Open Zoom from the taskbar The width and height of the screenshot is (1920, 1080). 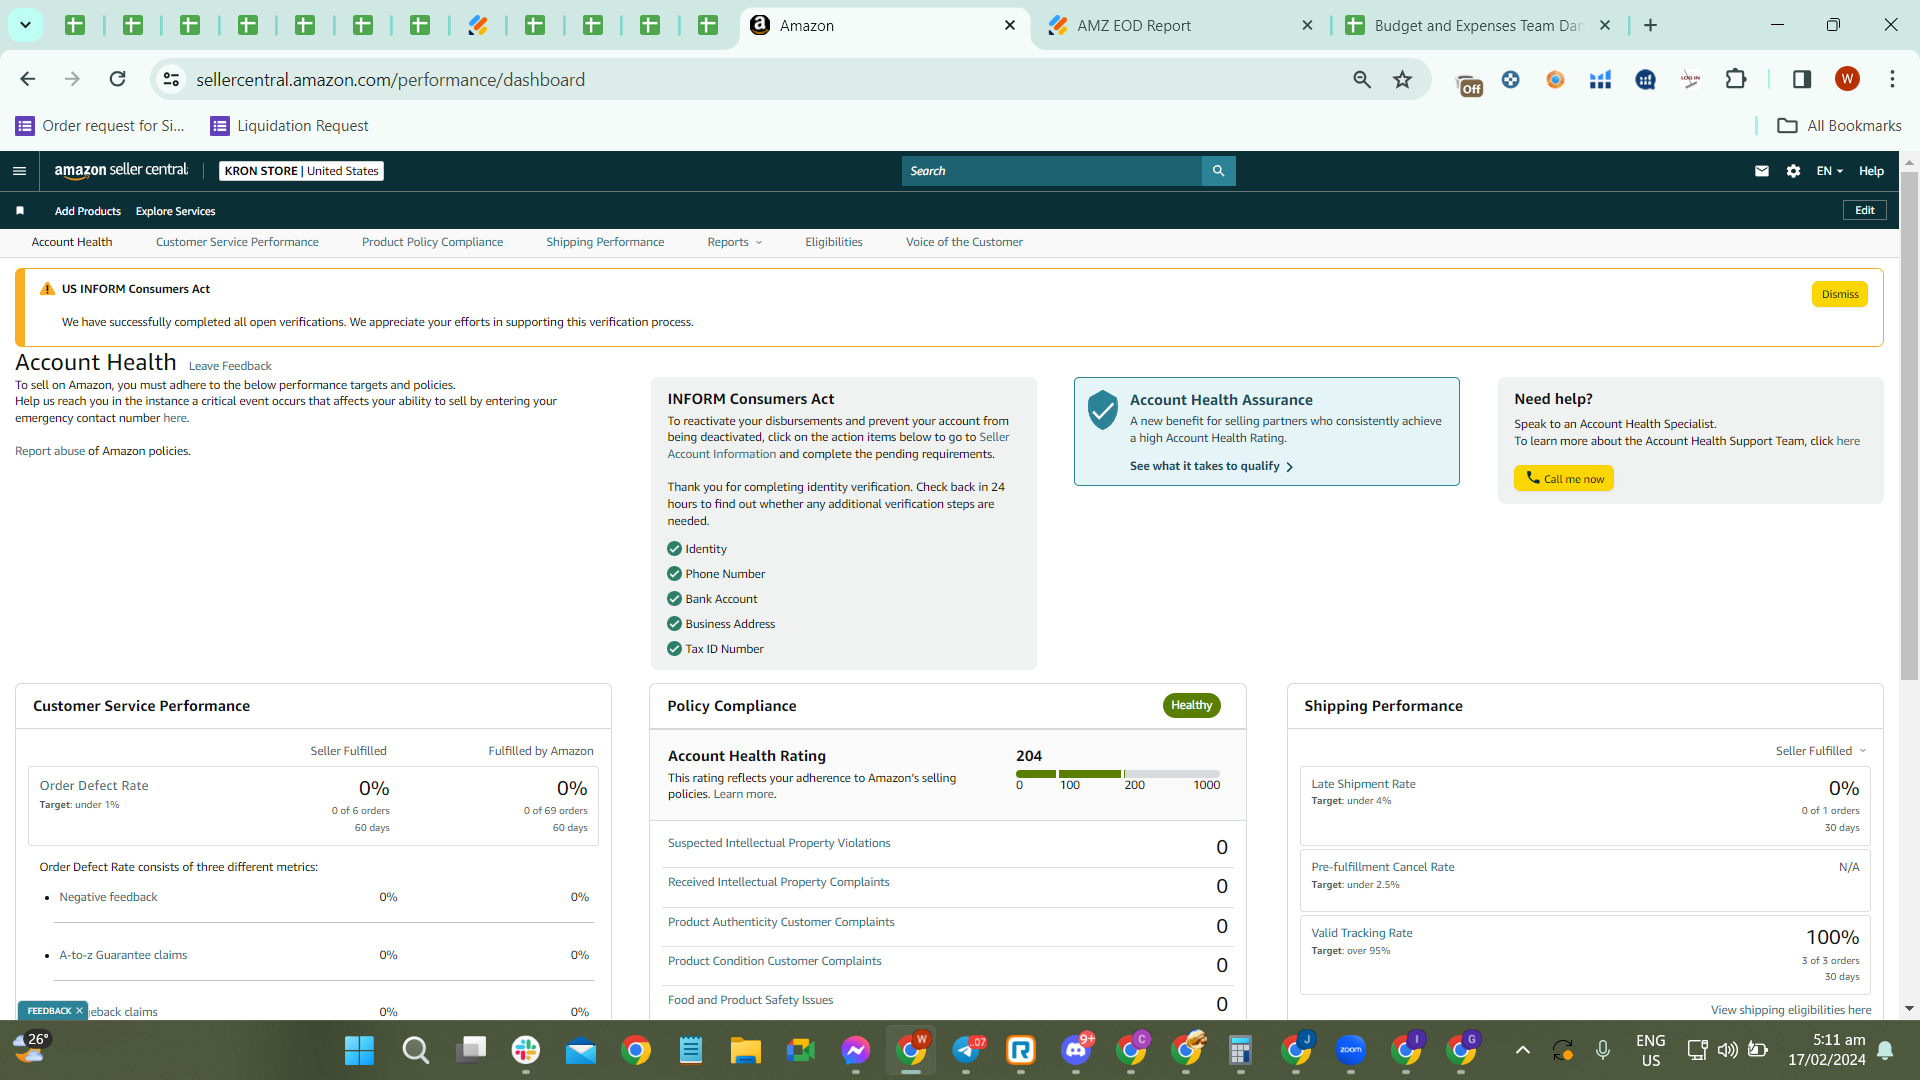(x=1351, y=1050)
